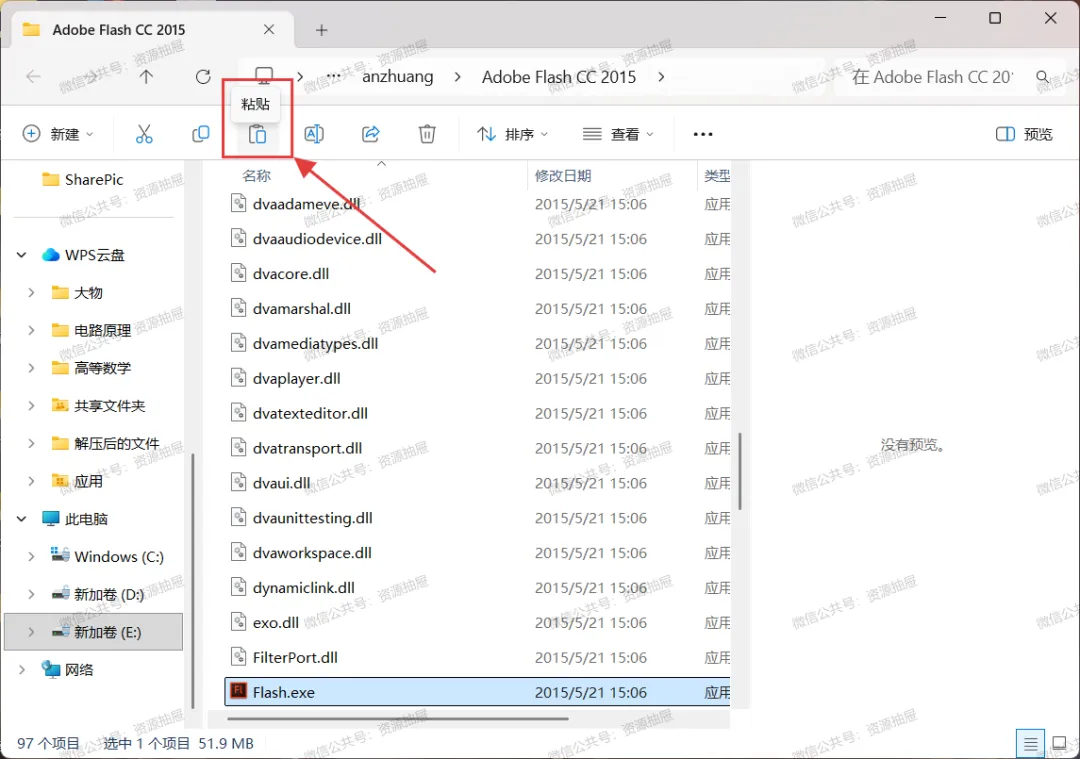The width and height of the screenshot is (1080, 759).
Task: Expand the Windows (C:) drive node
Action: 31,557
